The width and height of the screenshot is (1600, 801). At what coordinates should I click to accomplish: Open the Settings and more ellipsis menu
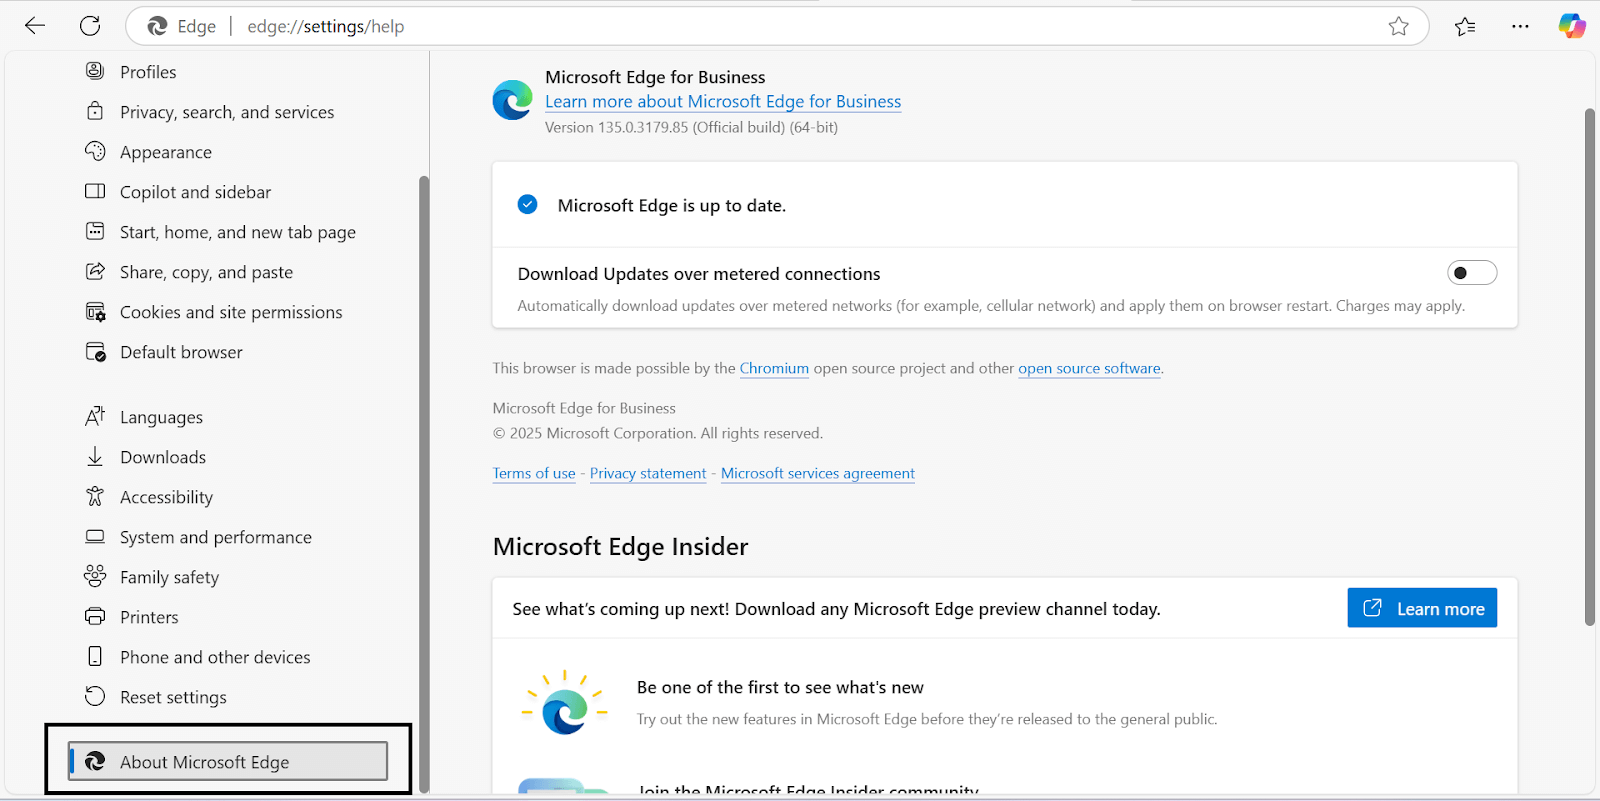pyautogui.click(x=1520, y=26)
